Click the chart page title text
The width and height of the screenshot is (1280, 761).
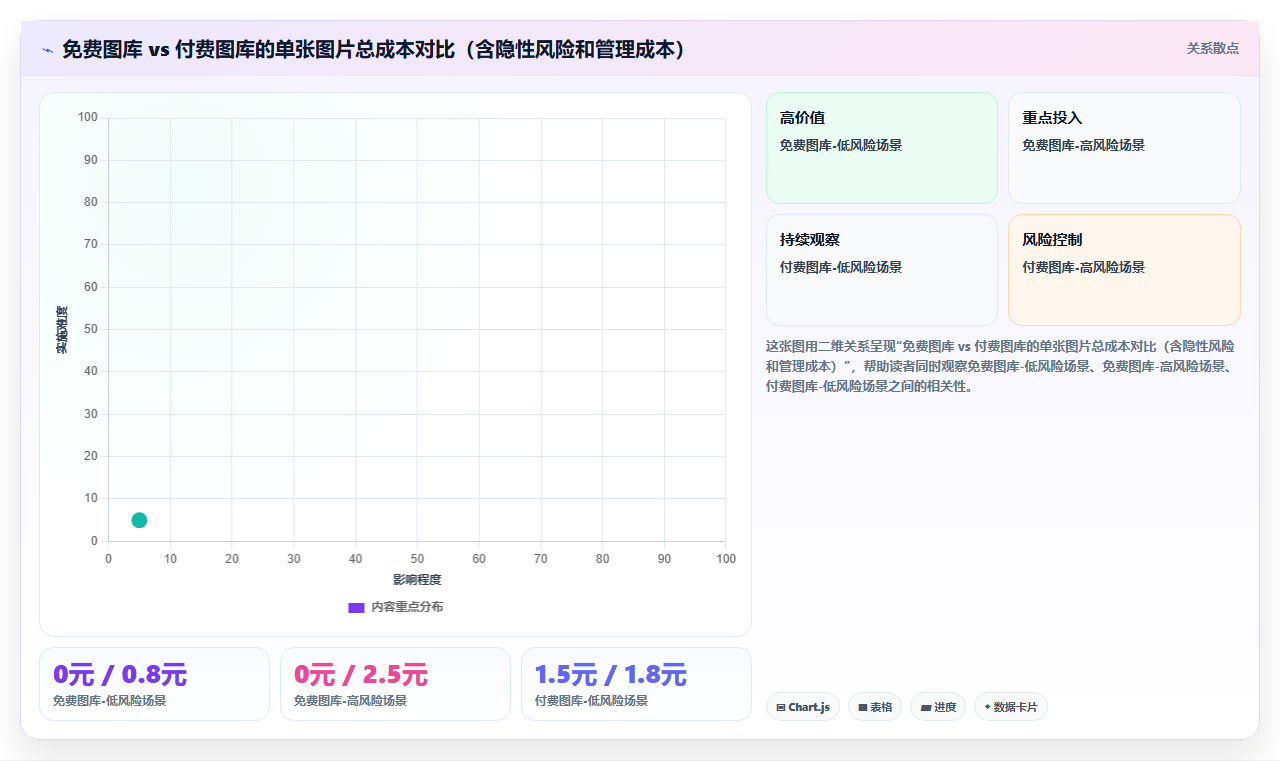pos(375,49)
